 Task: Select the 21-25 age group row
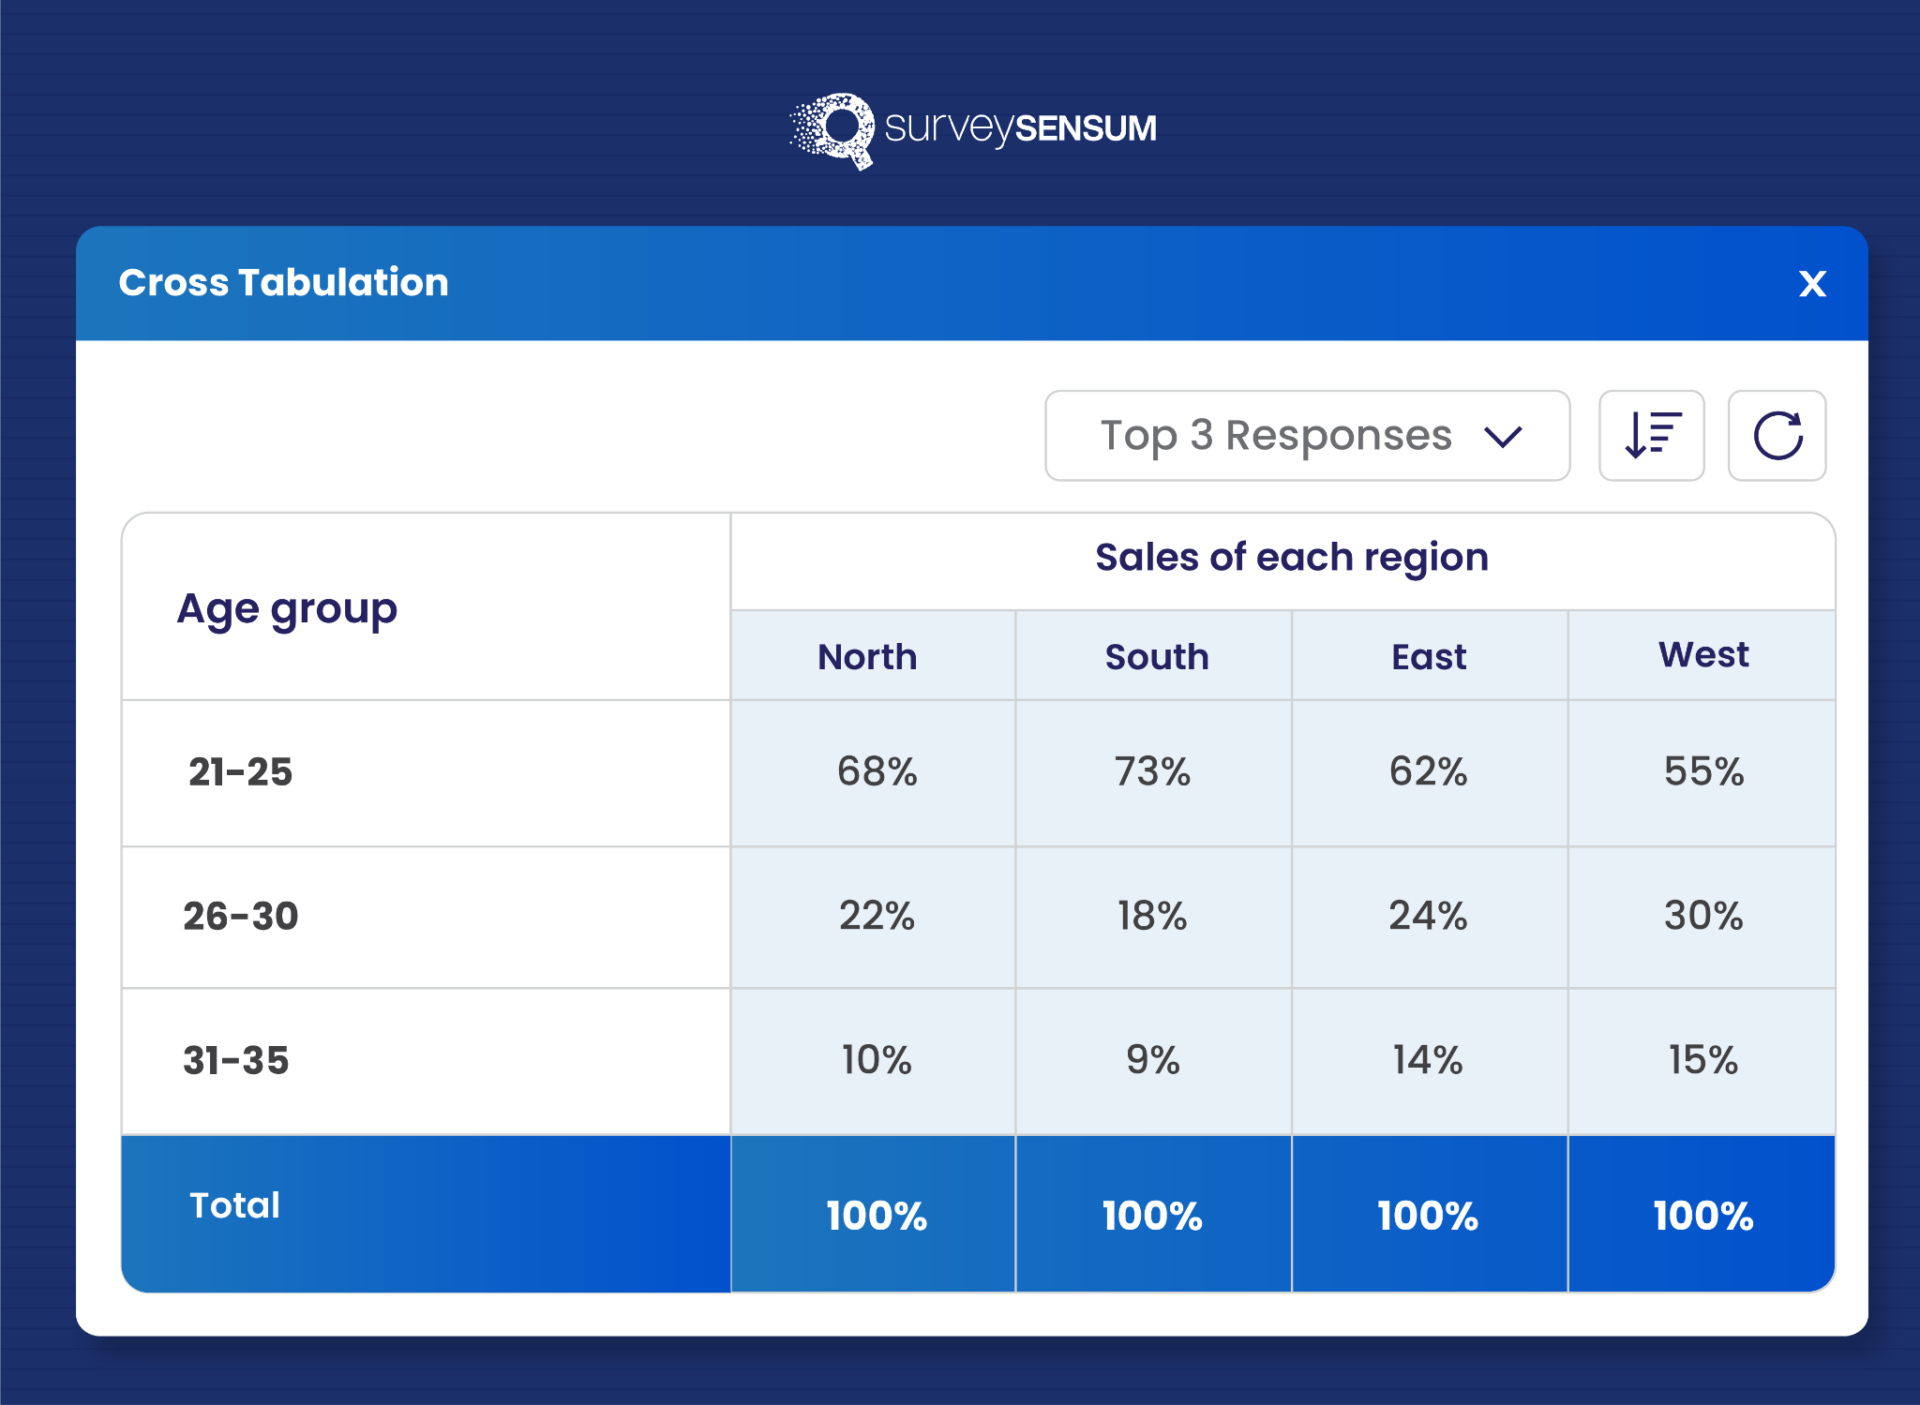pyautogui.click(x=241, y=772)
